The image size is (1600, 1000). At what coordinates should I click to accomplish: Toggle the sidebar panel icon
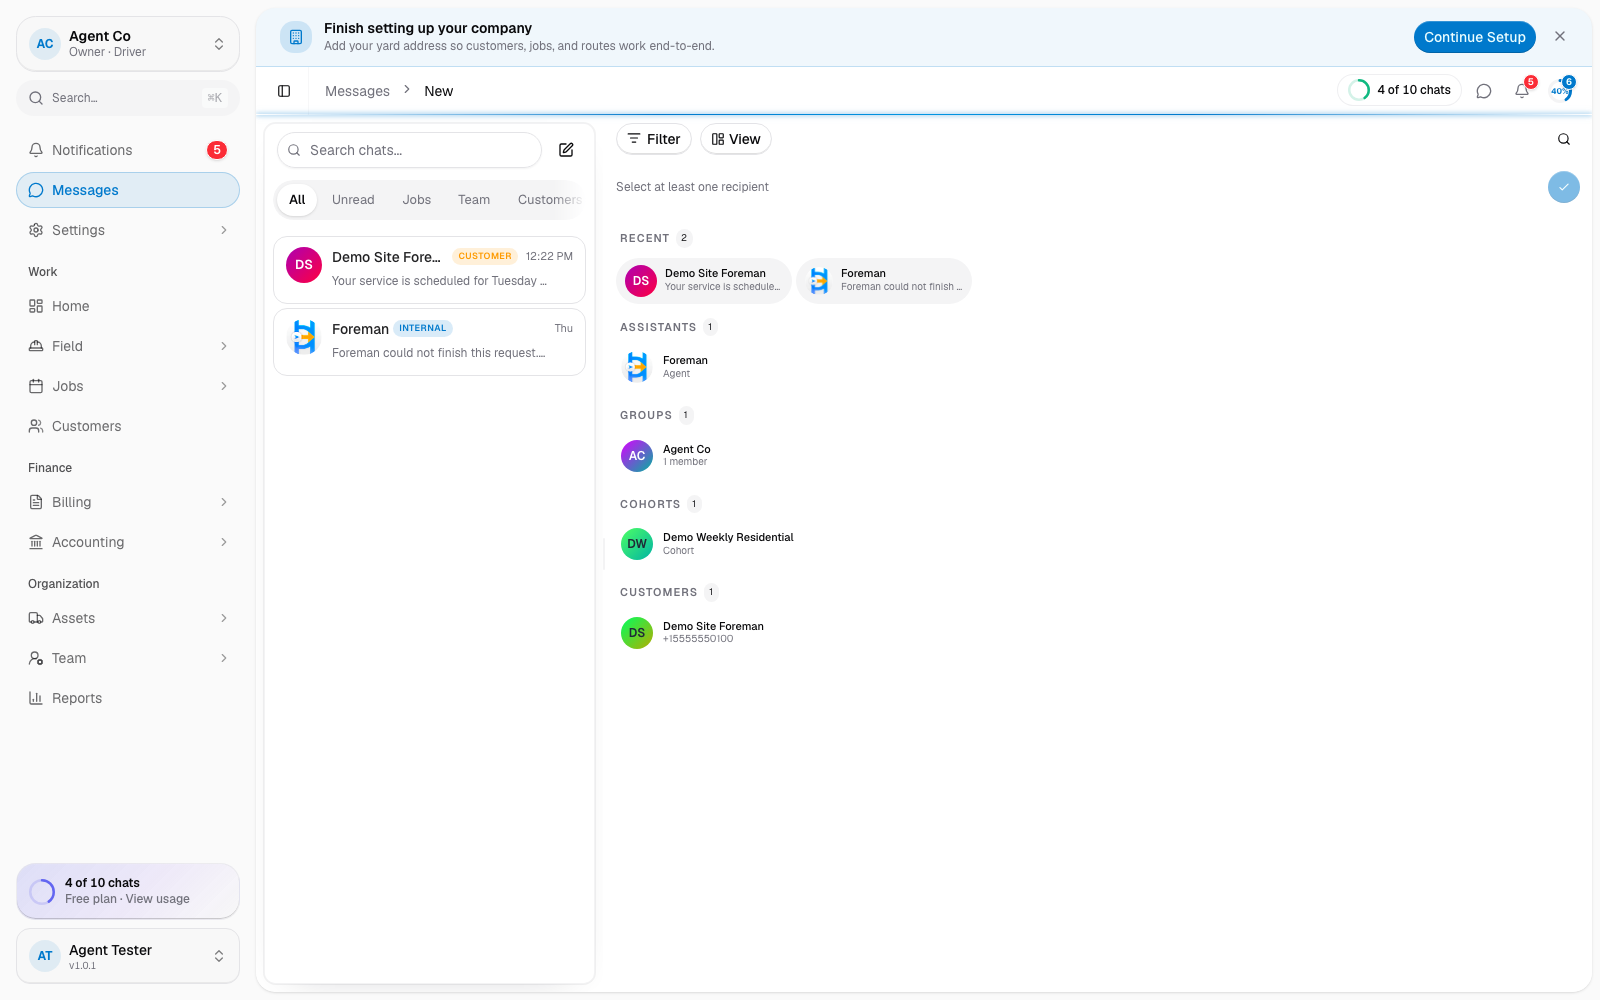click(x=284, y=91)
